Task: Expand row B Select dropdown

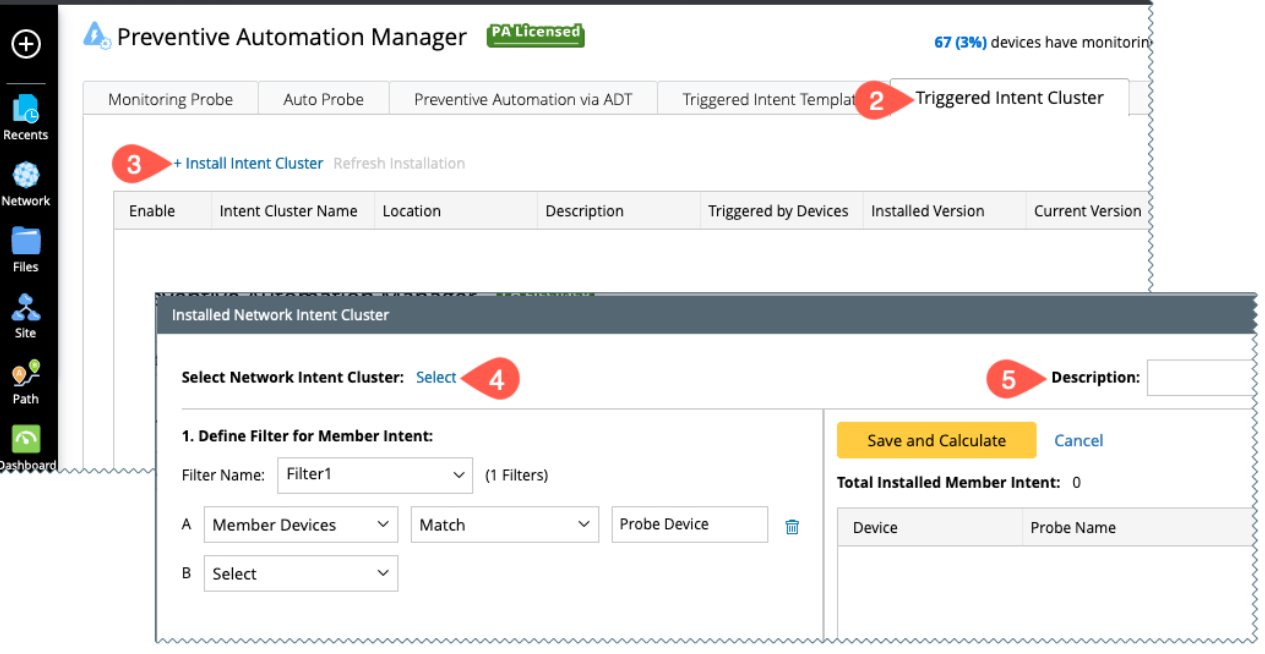Action: (x=300, y=574)
